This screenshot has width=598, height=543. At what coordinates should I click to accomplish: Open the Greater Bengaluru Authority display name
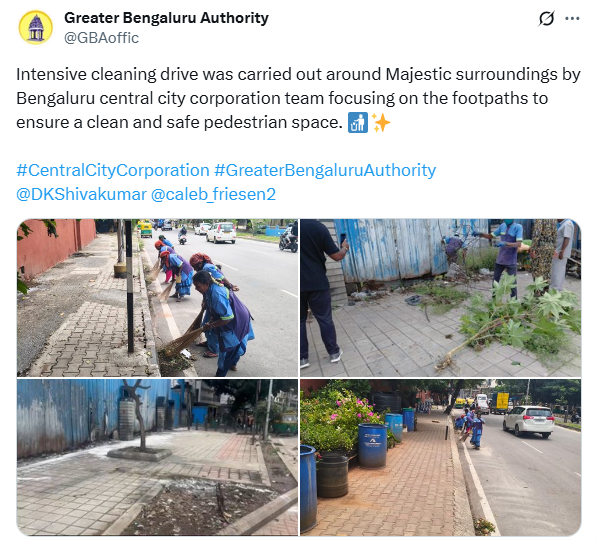166,18
